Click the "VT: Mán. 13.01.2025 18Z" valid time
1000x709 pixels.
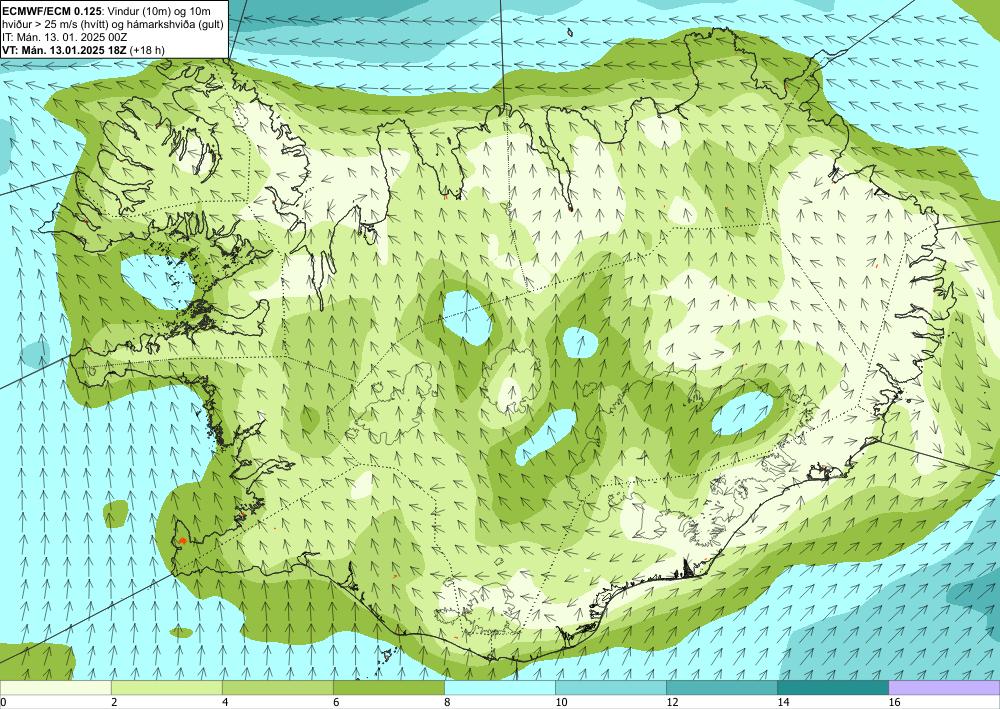tap(64, 50)
